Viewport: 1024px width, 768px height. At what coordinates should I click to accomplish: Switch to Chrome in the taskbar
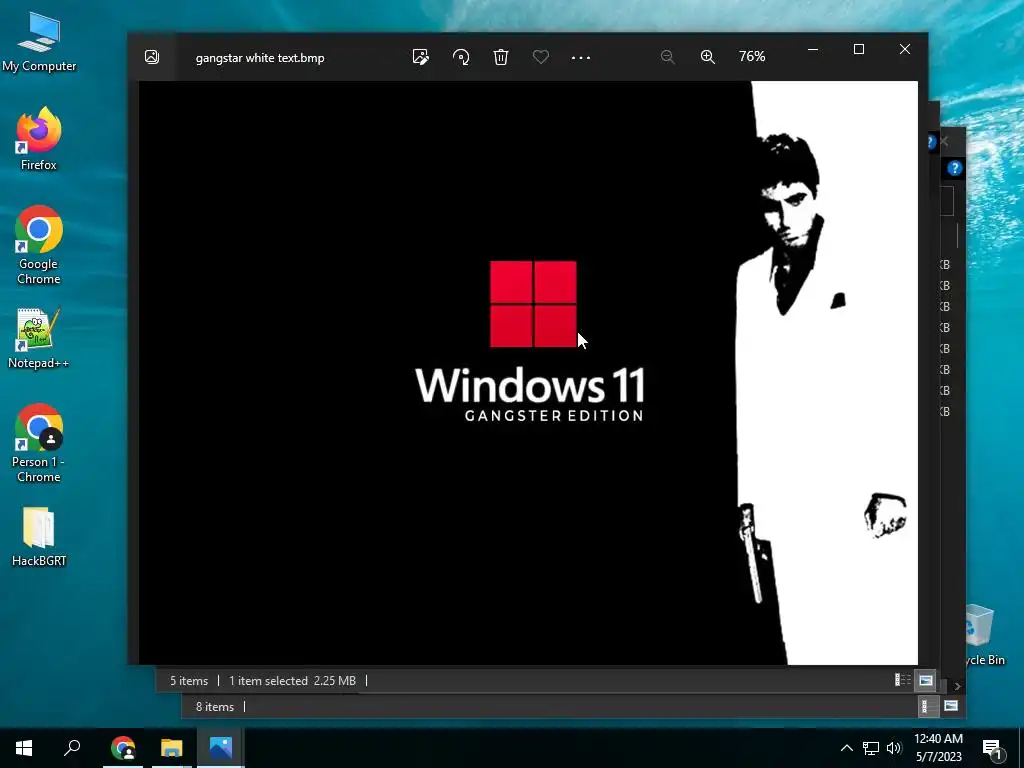tap(123, 748)
